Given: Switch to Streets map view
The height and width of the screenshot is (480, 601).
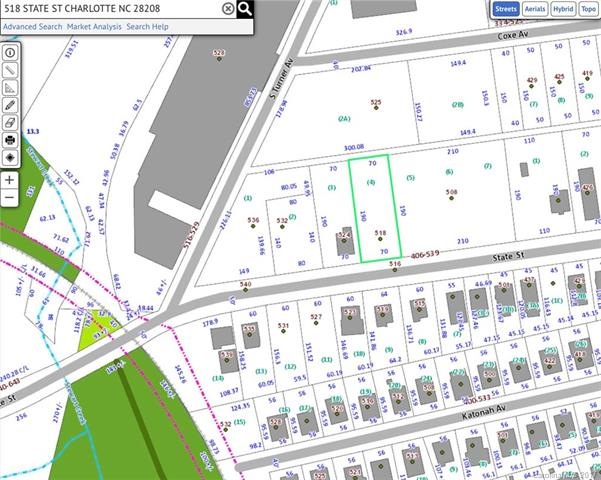Looking at the screenshot, I should 506,9.
